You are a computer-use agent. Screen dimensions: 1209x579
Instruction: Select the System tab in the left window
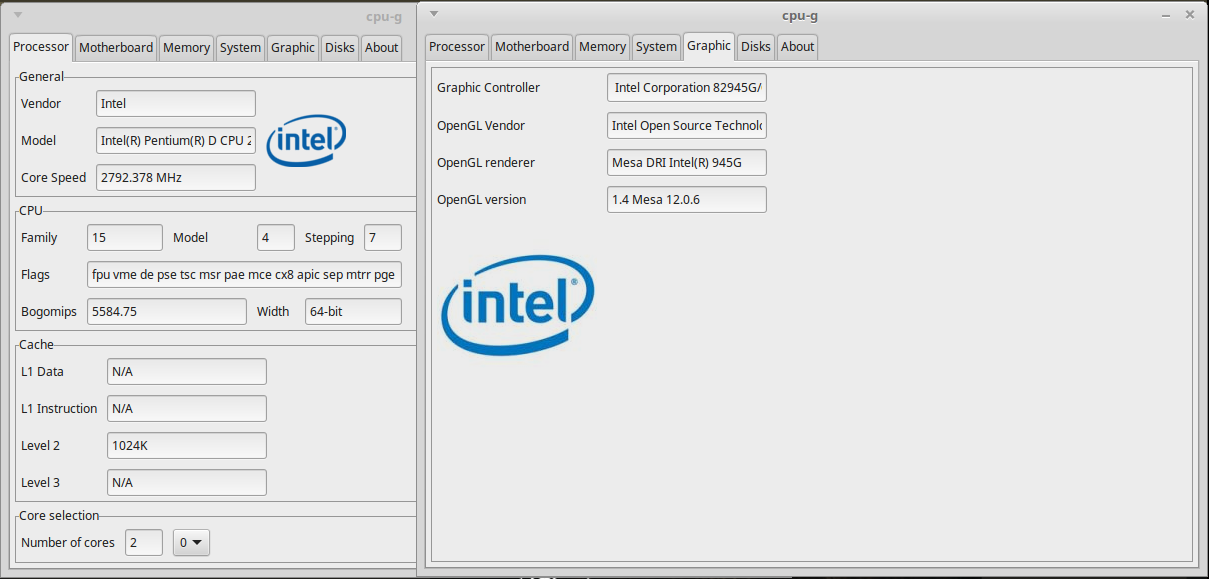(x=240, y=47)
